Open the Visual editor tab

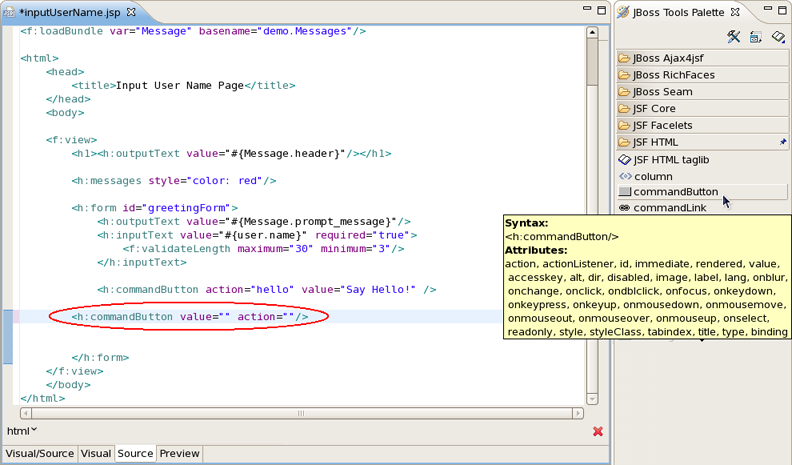(x=96, y=454)
